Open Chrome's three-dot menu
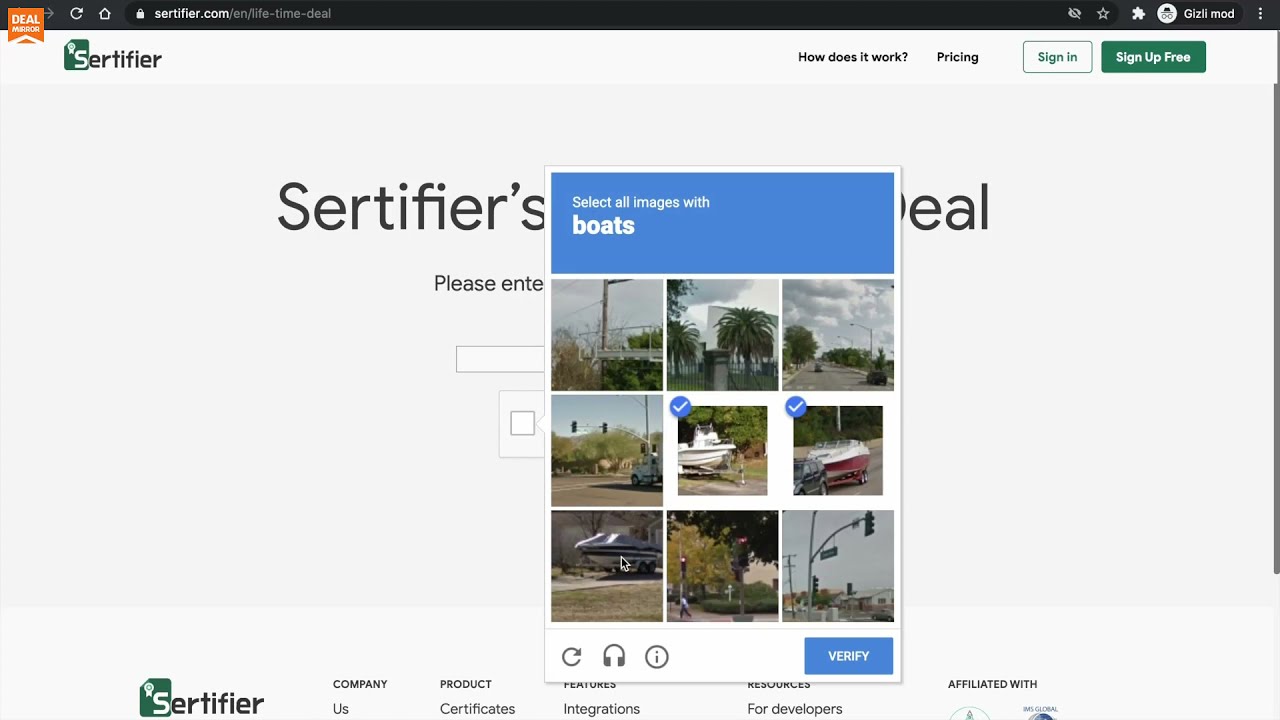Image resolution: width=1280 pixels, height=720 pixels. pyautogui.click(x=1260, y=14)
